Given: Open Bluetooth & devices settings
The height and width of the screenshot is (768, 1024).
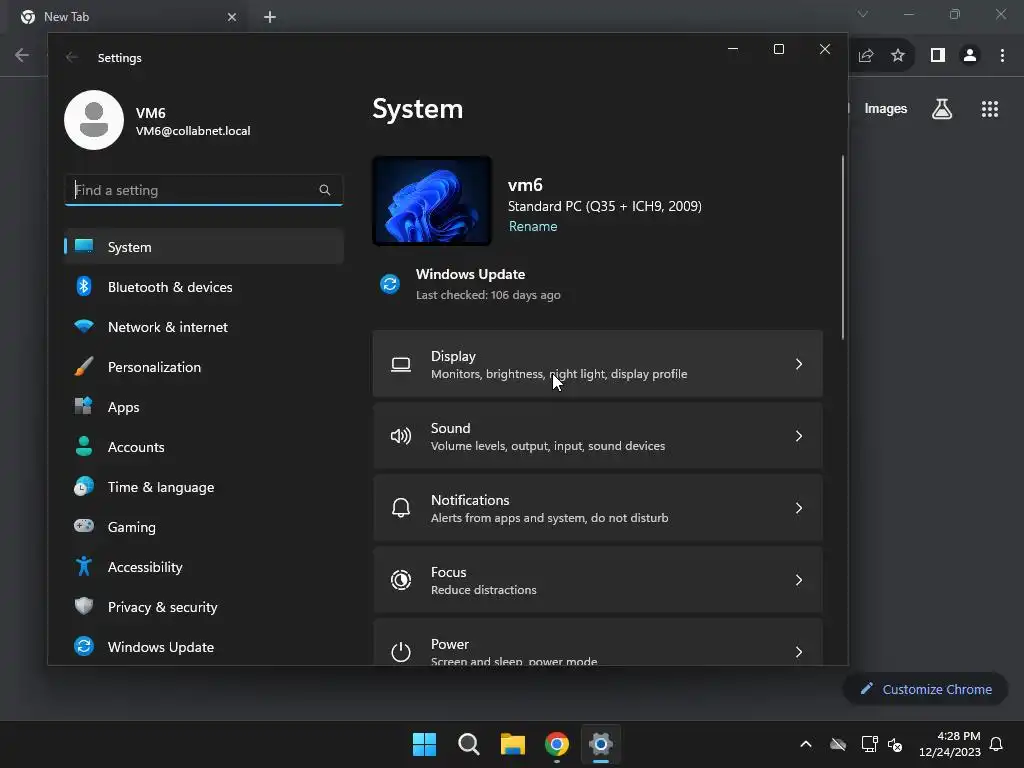Looking at the screenshot, I should tap(204, 287).
